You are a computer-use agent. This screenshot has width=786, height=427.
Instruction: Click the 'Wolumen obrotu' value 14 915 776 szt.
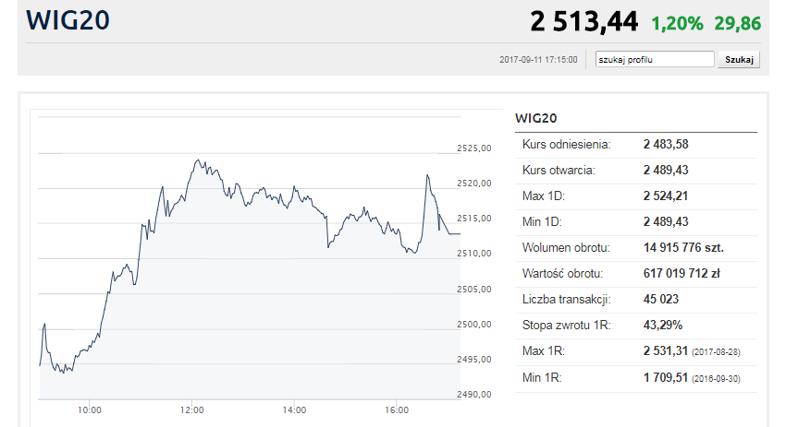point(683,247)
